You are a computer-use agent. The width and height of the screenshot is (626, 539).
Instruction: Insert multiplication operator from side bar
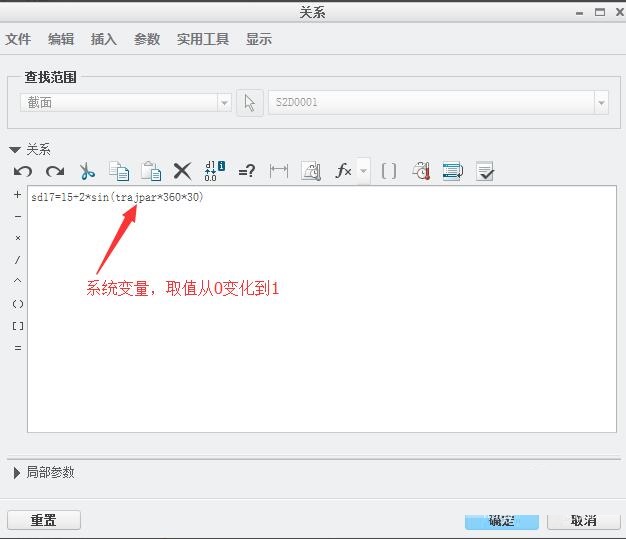point(18,238)
